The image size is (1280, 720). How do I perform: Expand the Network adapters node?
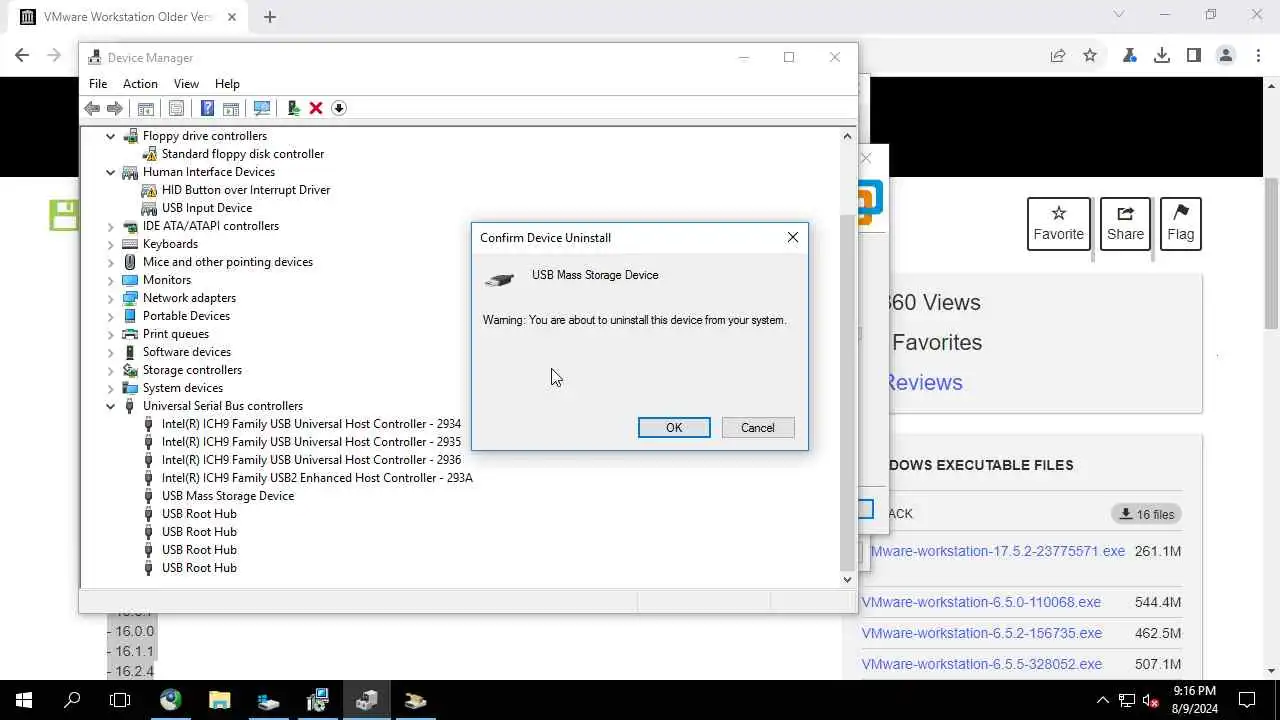click(x=111, y=298)
